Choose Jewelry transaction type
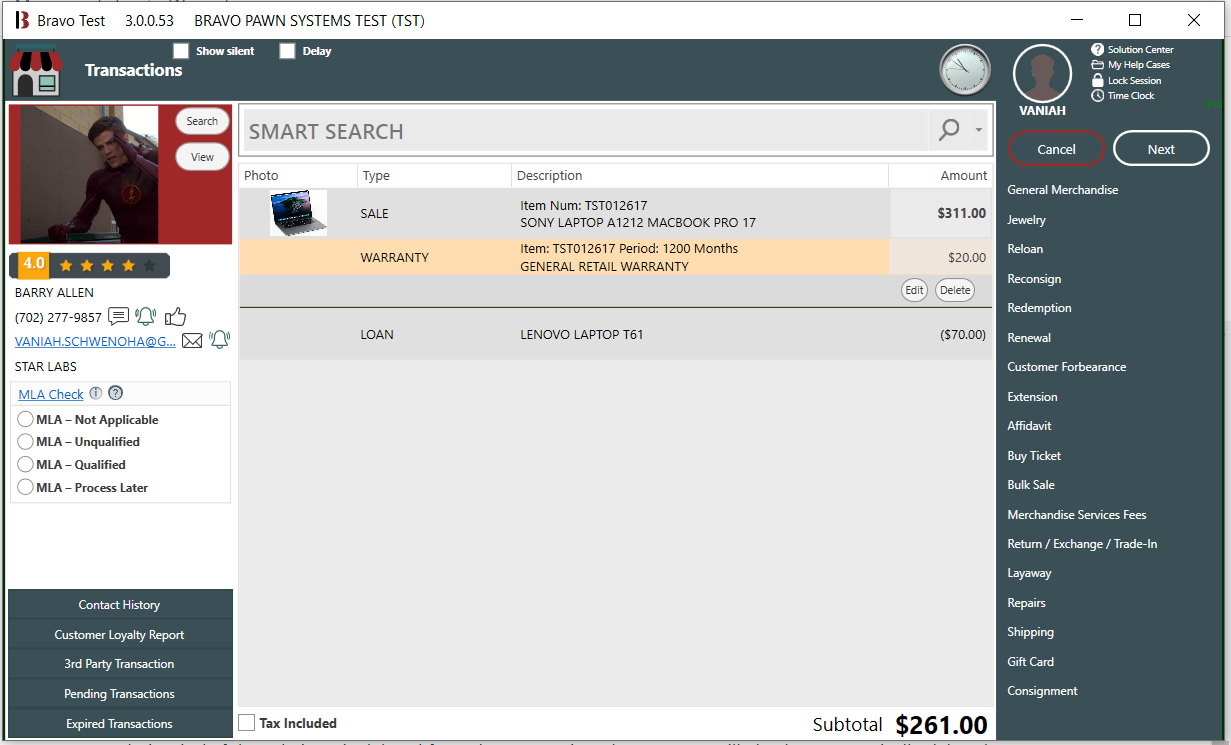 click(x=1026, y=220)
